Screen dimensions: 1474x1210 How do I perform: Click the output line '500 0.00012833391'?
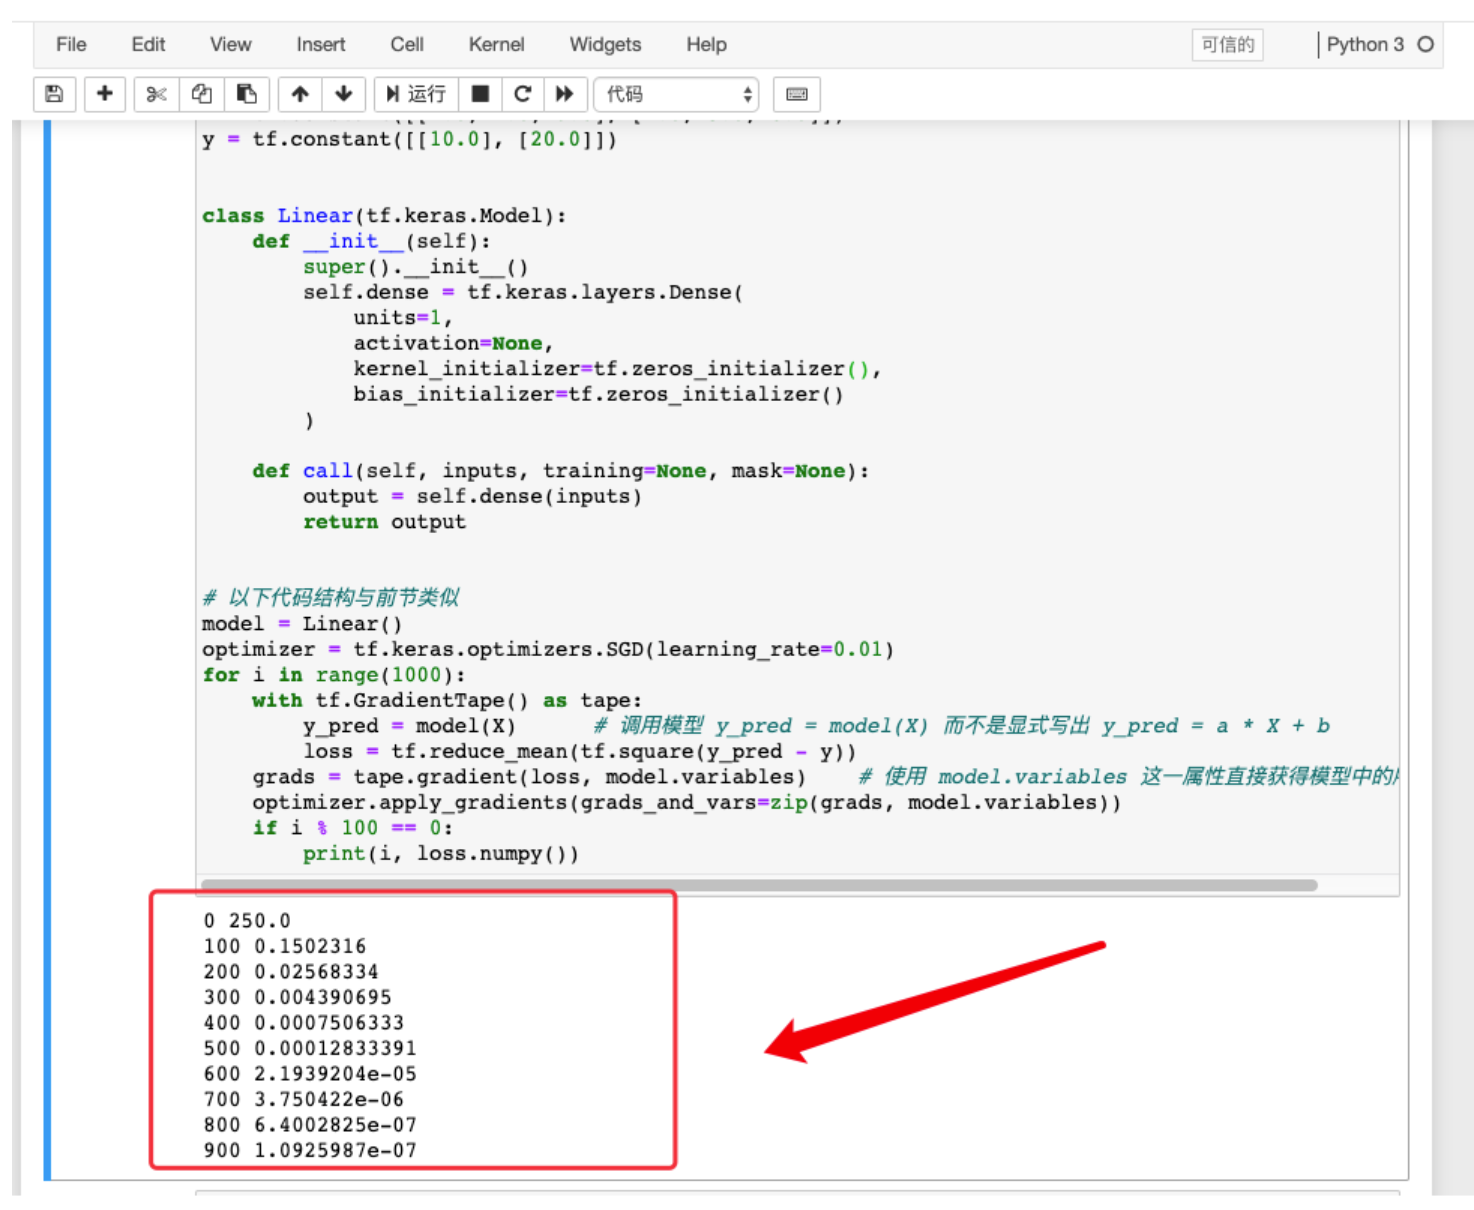pyautogui.click(x=310, y=1049)
